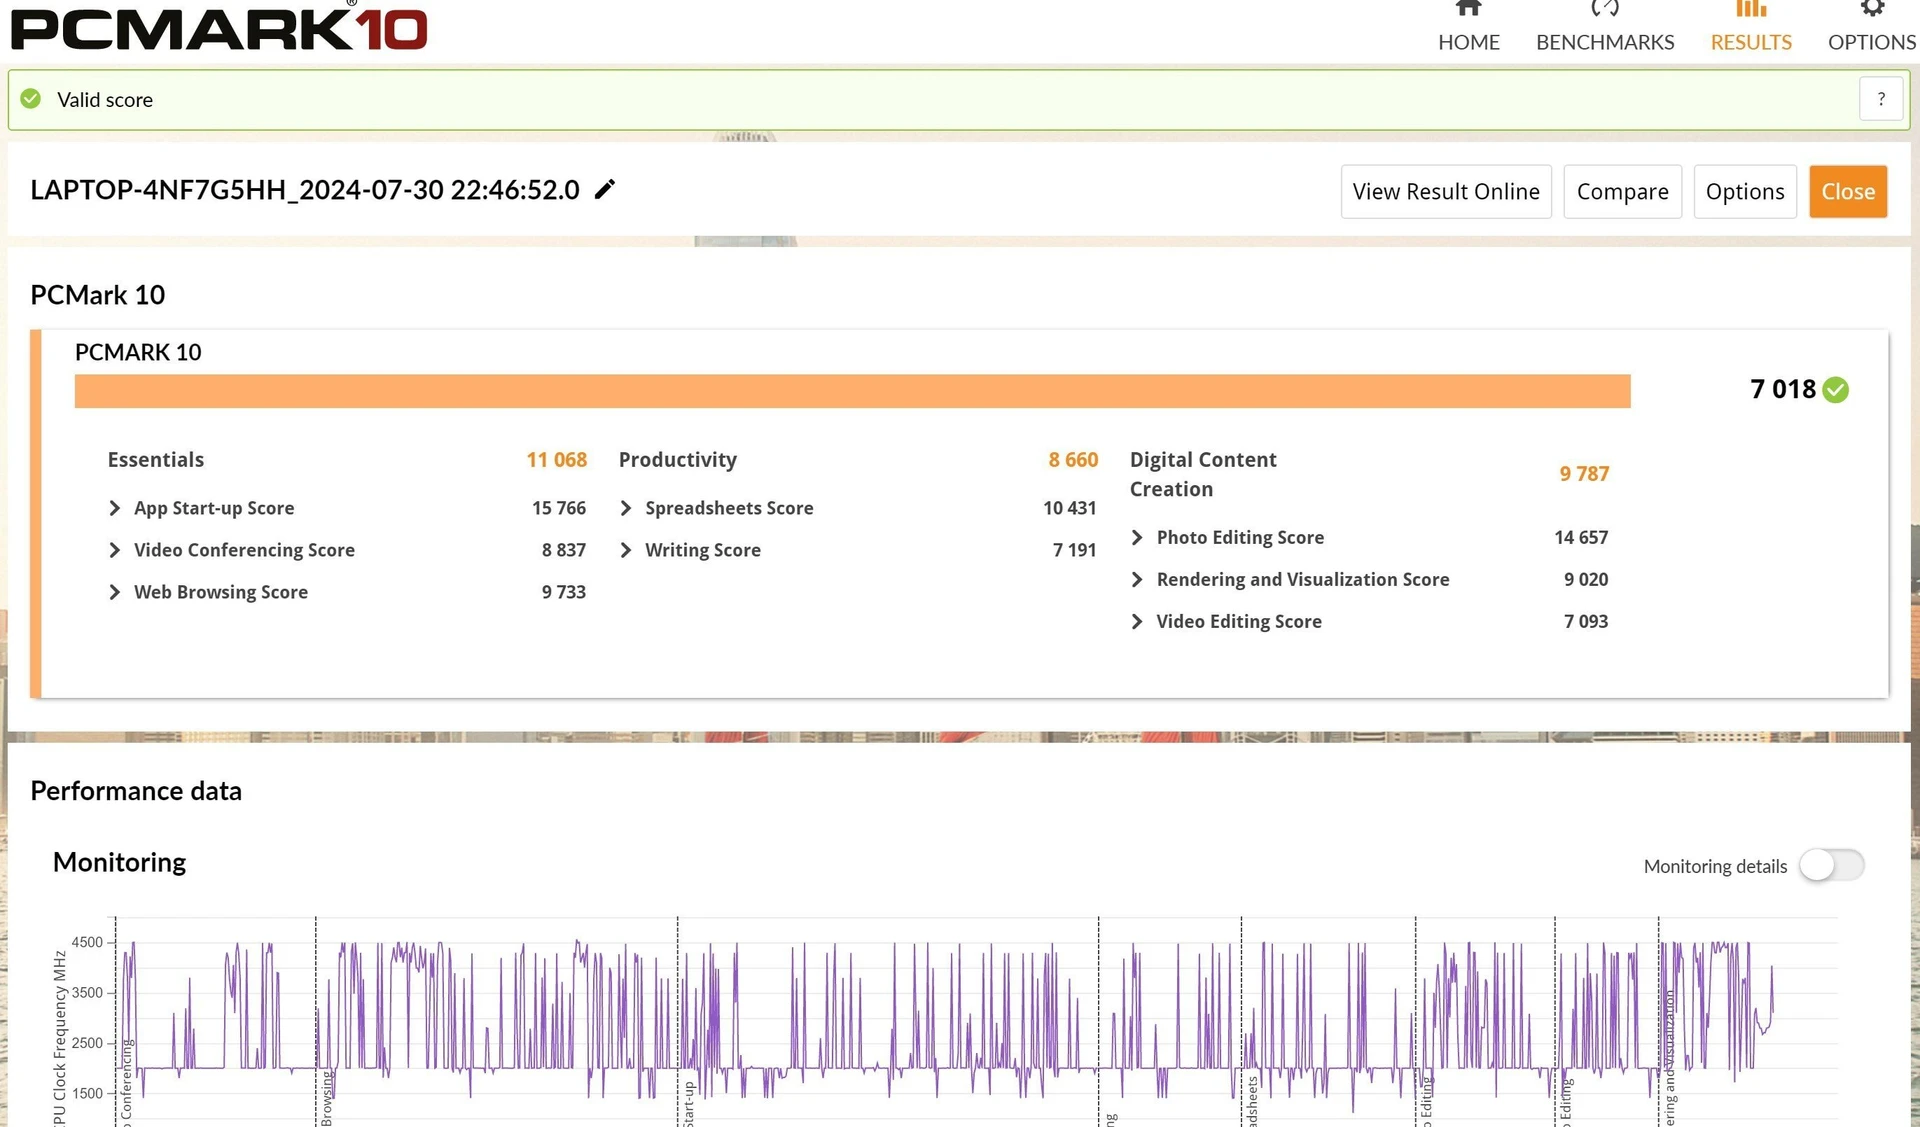Click the CPU clock frequency graph
The width and height of the screenshot is (1920, 1127).
[x=975, y=1020]
